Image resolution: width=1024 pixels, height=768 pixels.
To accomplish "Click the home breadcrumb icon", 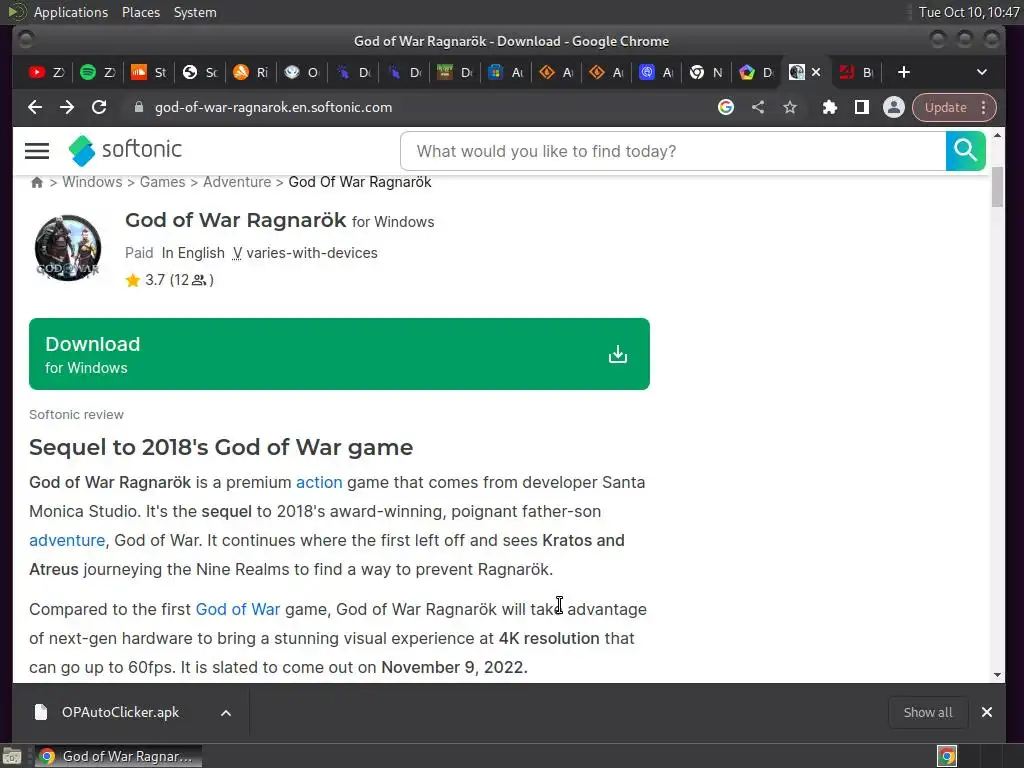I will [x=37, y=182].
